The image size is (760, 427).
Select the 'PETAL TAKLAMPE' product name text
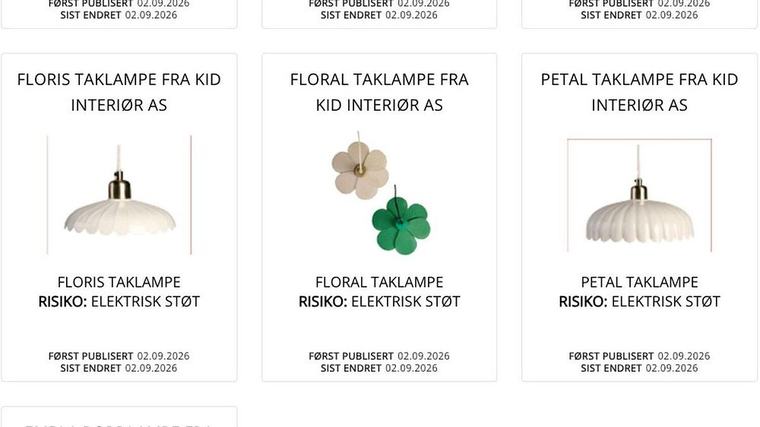(x=639, y=282)
